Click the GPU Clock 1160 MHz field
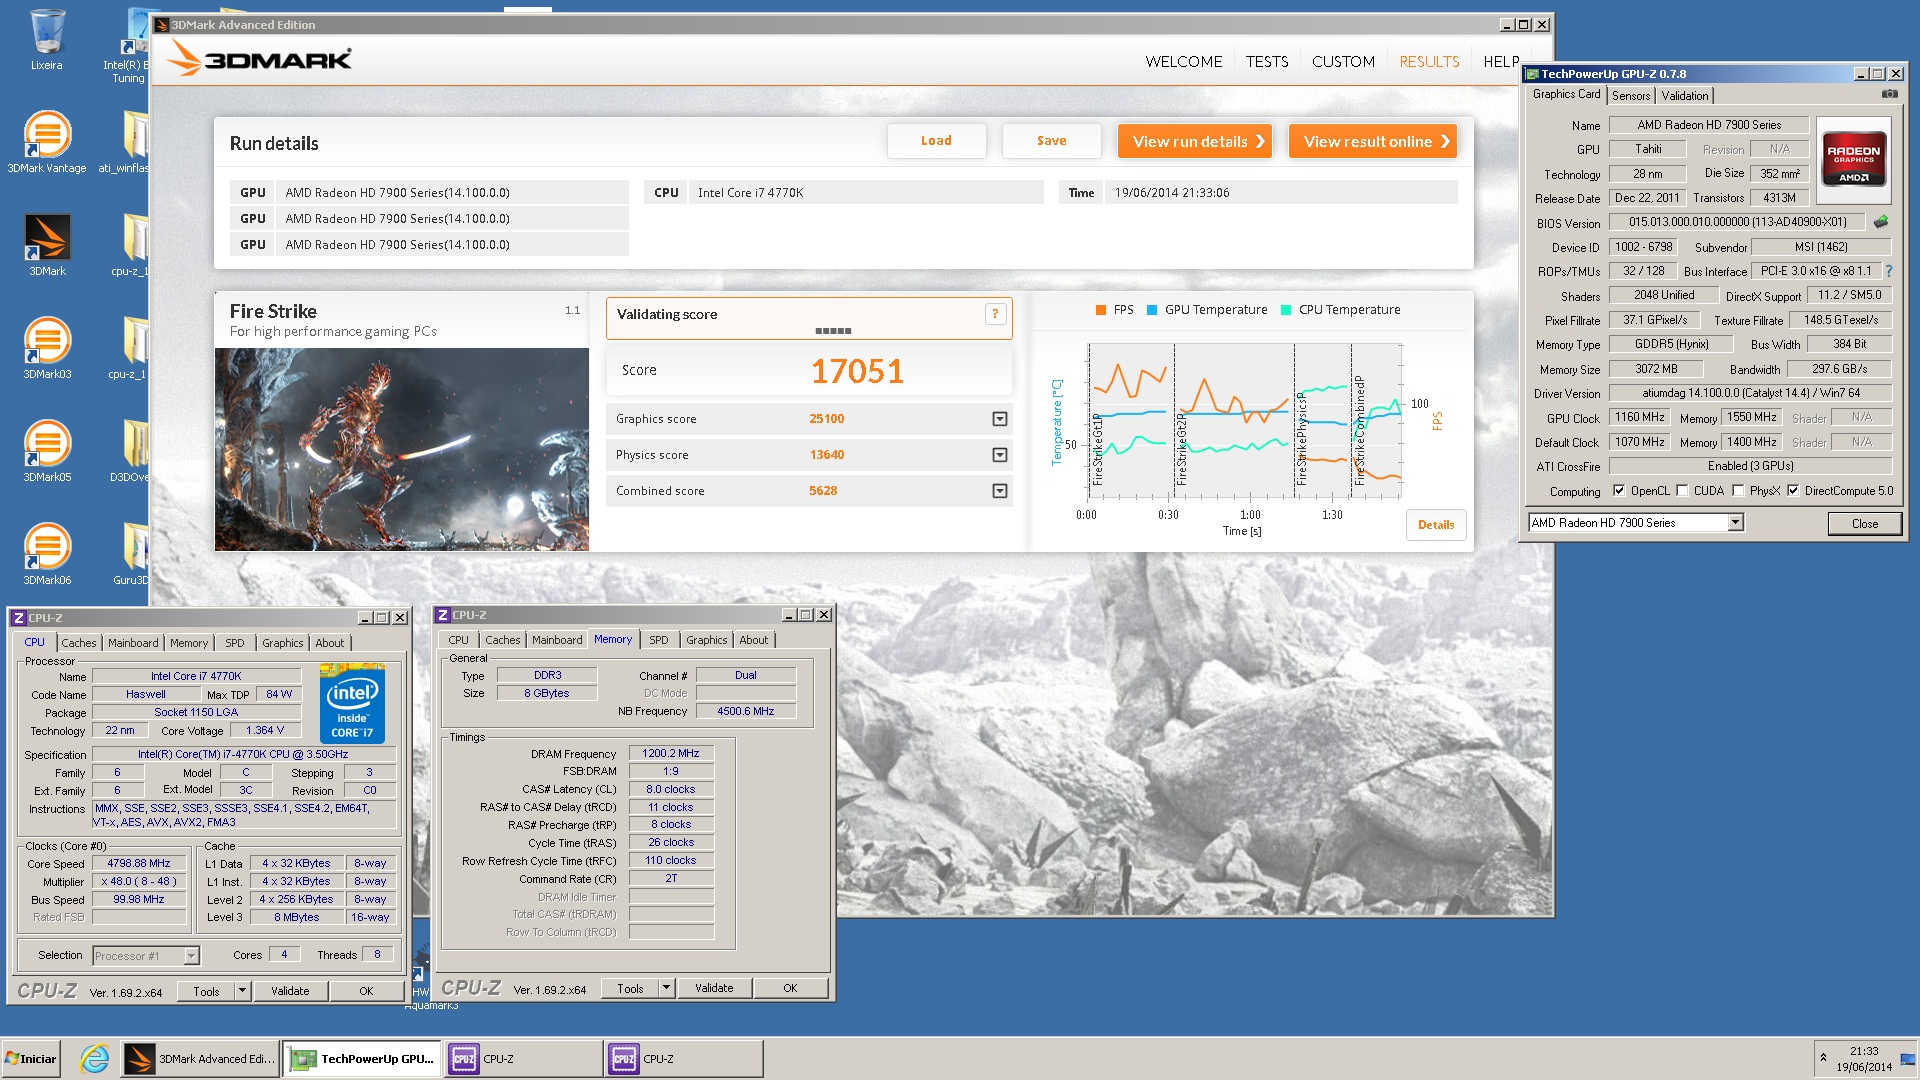 pos(1639,418)
